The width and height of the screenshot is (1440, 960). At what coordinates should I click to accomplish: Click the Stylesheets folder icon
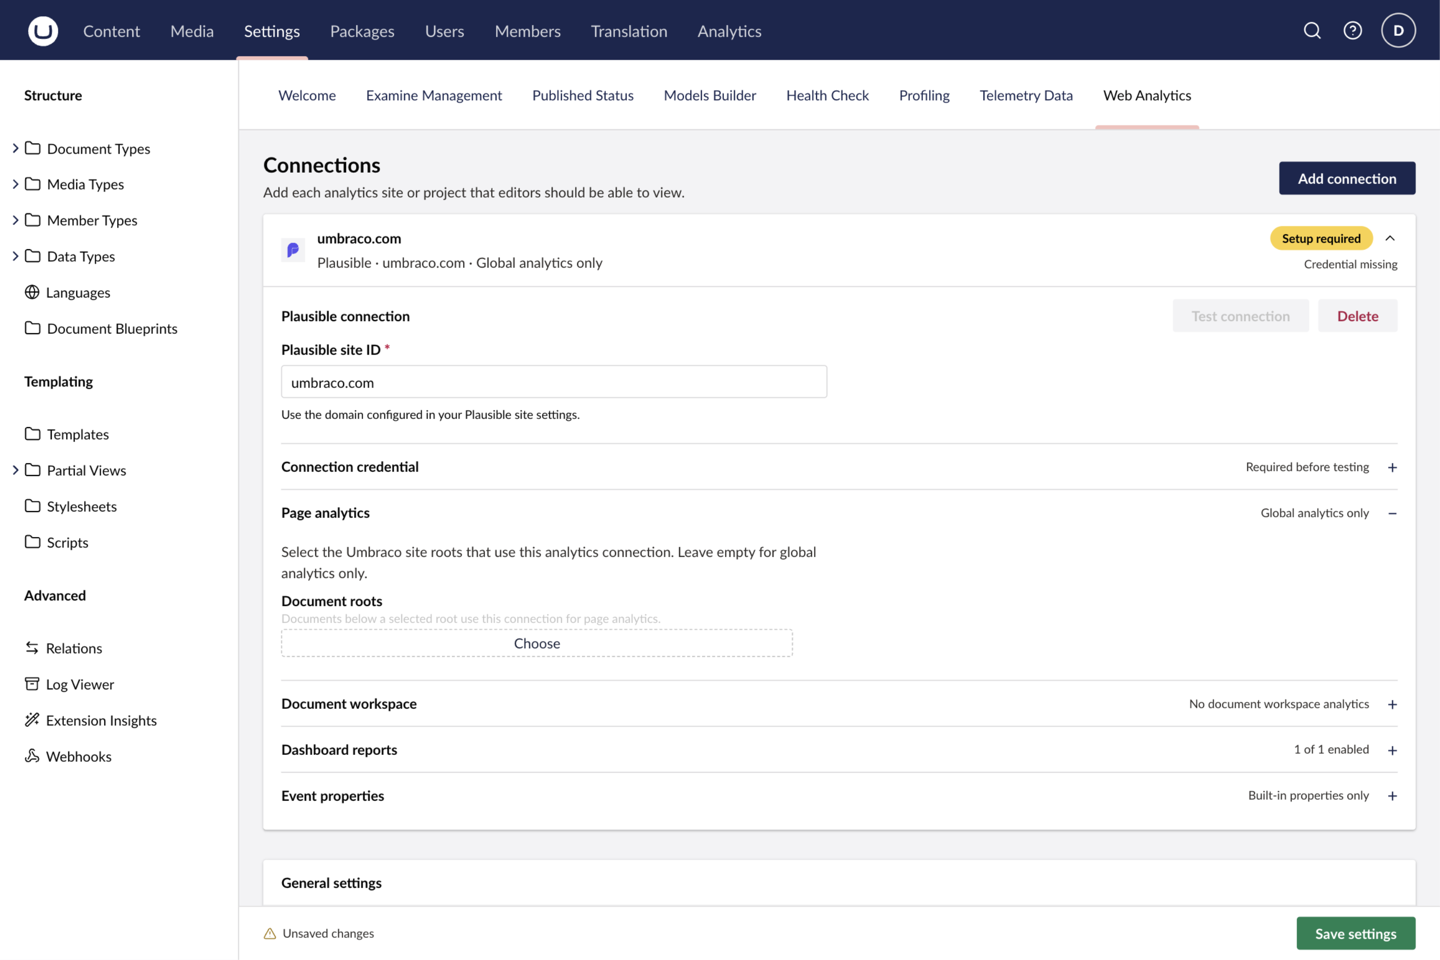pos(33,506)
